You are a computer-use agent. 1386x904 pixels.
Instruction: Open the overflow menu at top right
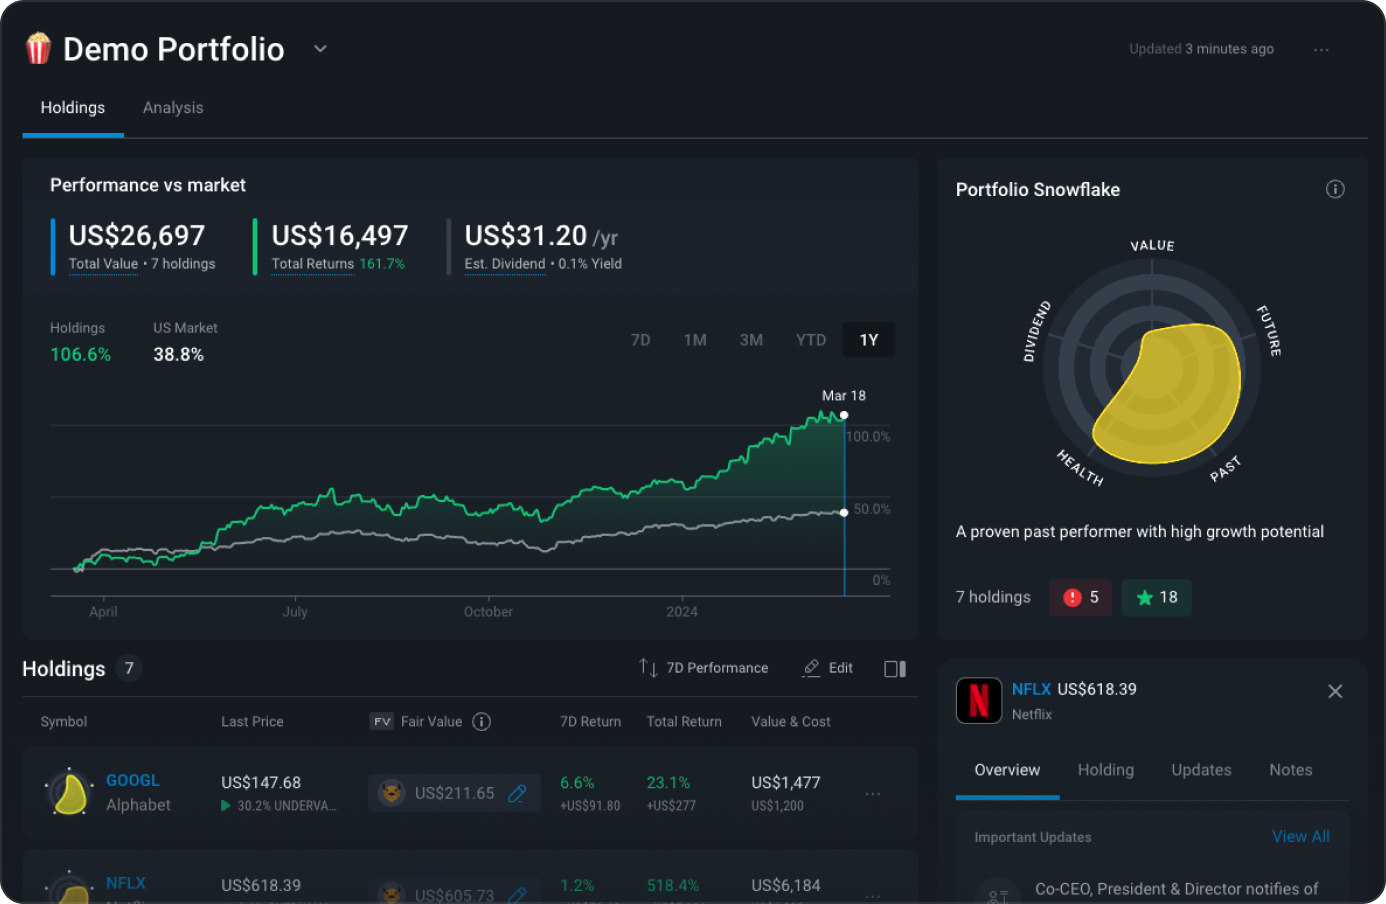pyautogui.click(x=1322, y=49)
